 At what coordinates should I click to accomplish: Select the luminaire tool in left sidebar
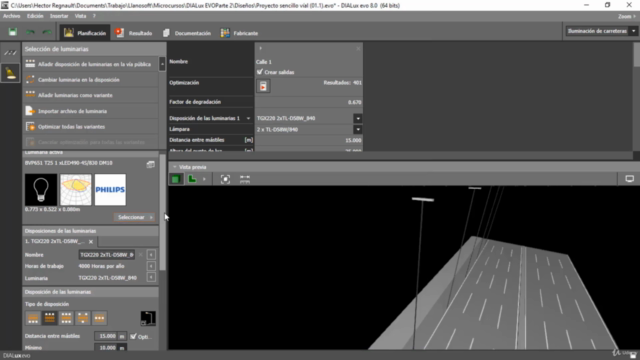click(10, 73)
